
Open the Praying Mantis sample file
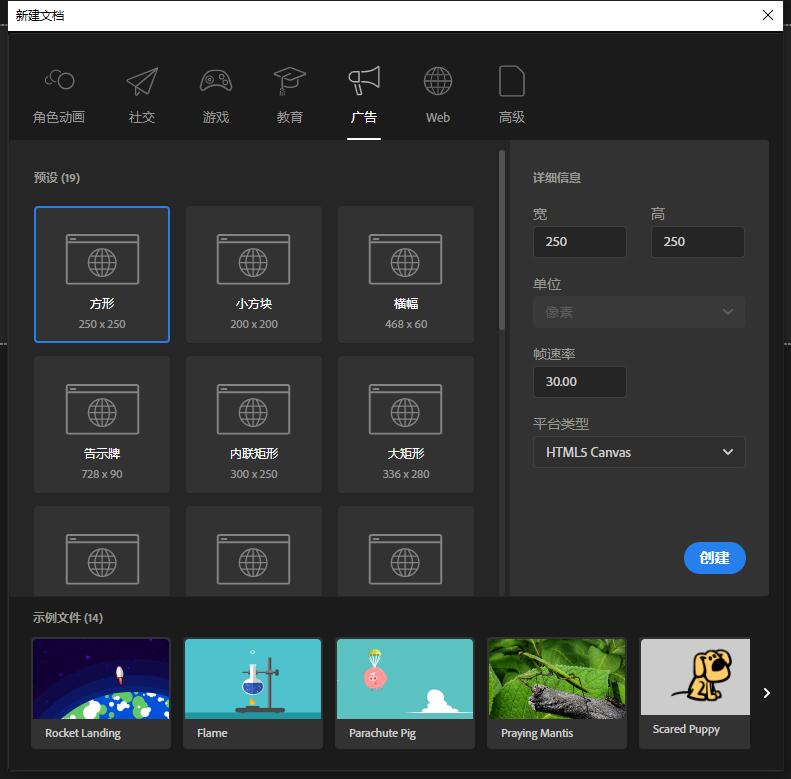(557, 693)
